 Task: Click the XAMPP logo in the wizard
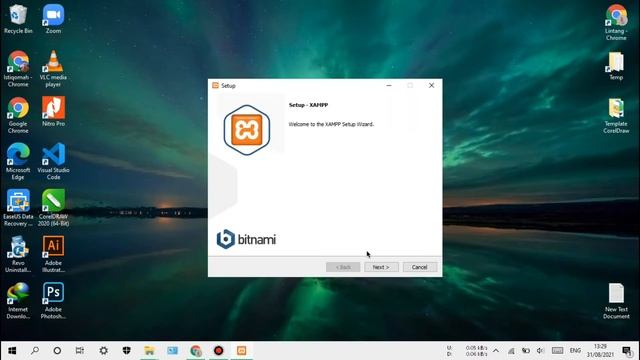coord(247,130)
